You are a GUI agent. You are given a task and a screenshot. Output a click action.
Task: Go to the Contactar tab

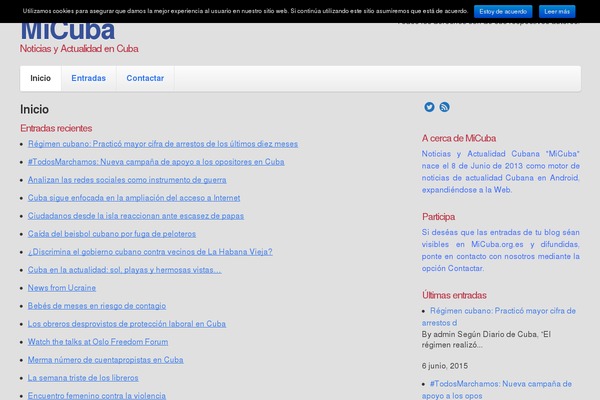tap(145, 78)
